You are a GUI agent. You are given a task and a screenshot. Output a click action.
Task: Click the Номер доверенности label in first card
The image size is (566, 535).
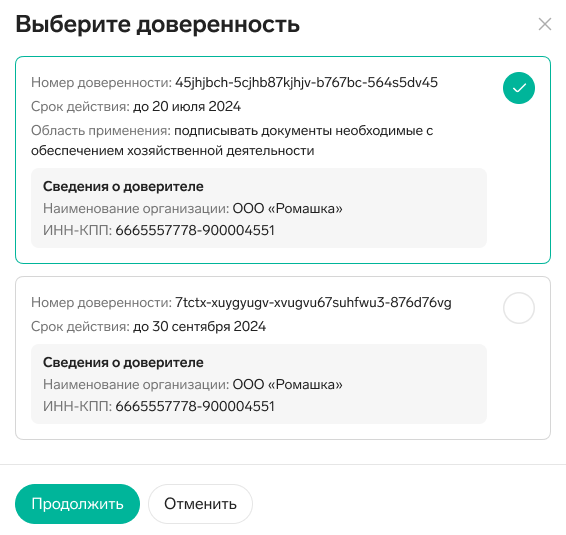(101, 82)
